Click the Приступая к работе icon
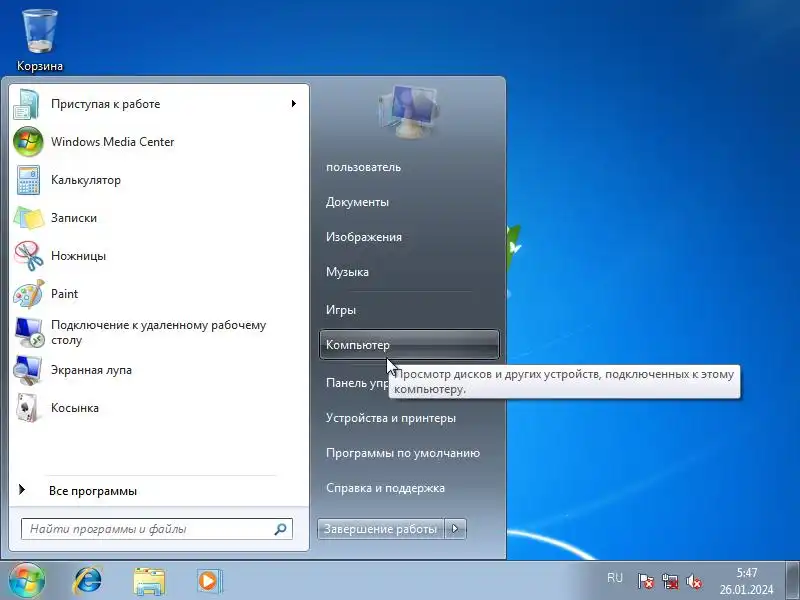This screenshot has height=600, width=800. pyautogui.click(x=28, y=104)
